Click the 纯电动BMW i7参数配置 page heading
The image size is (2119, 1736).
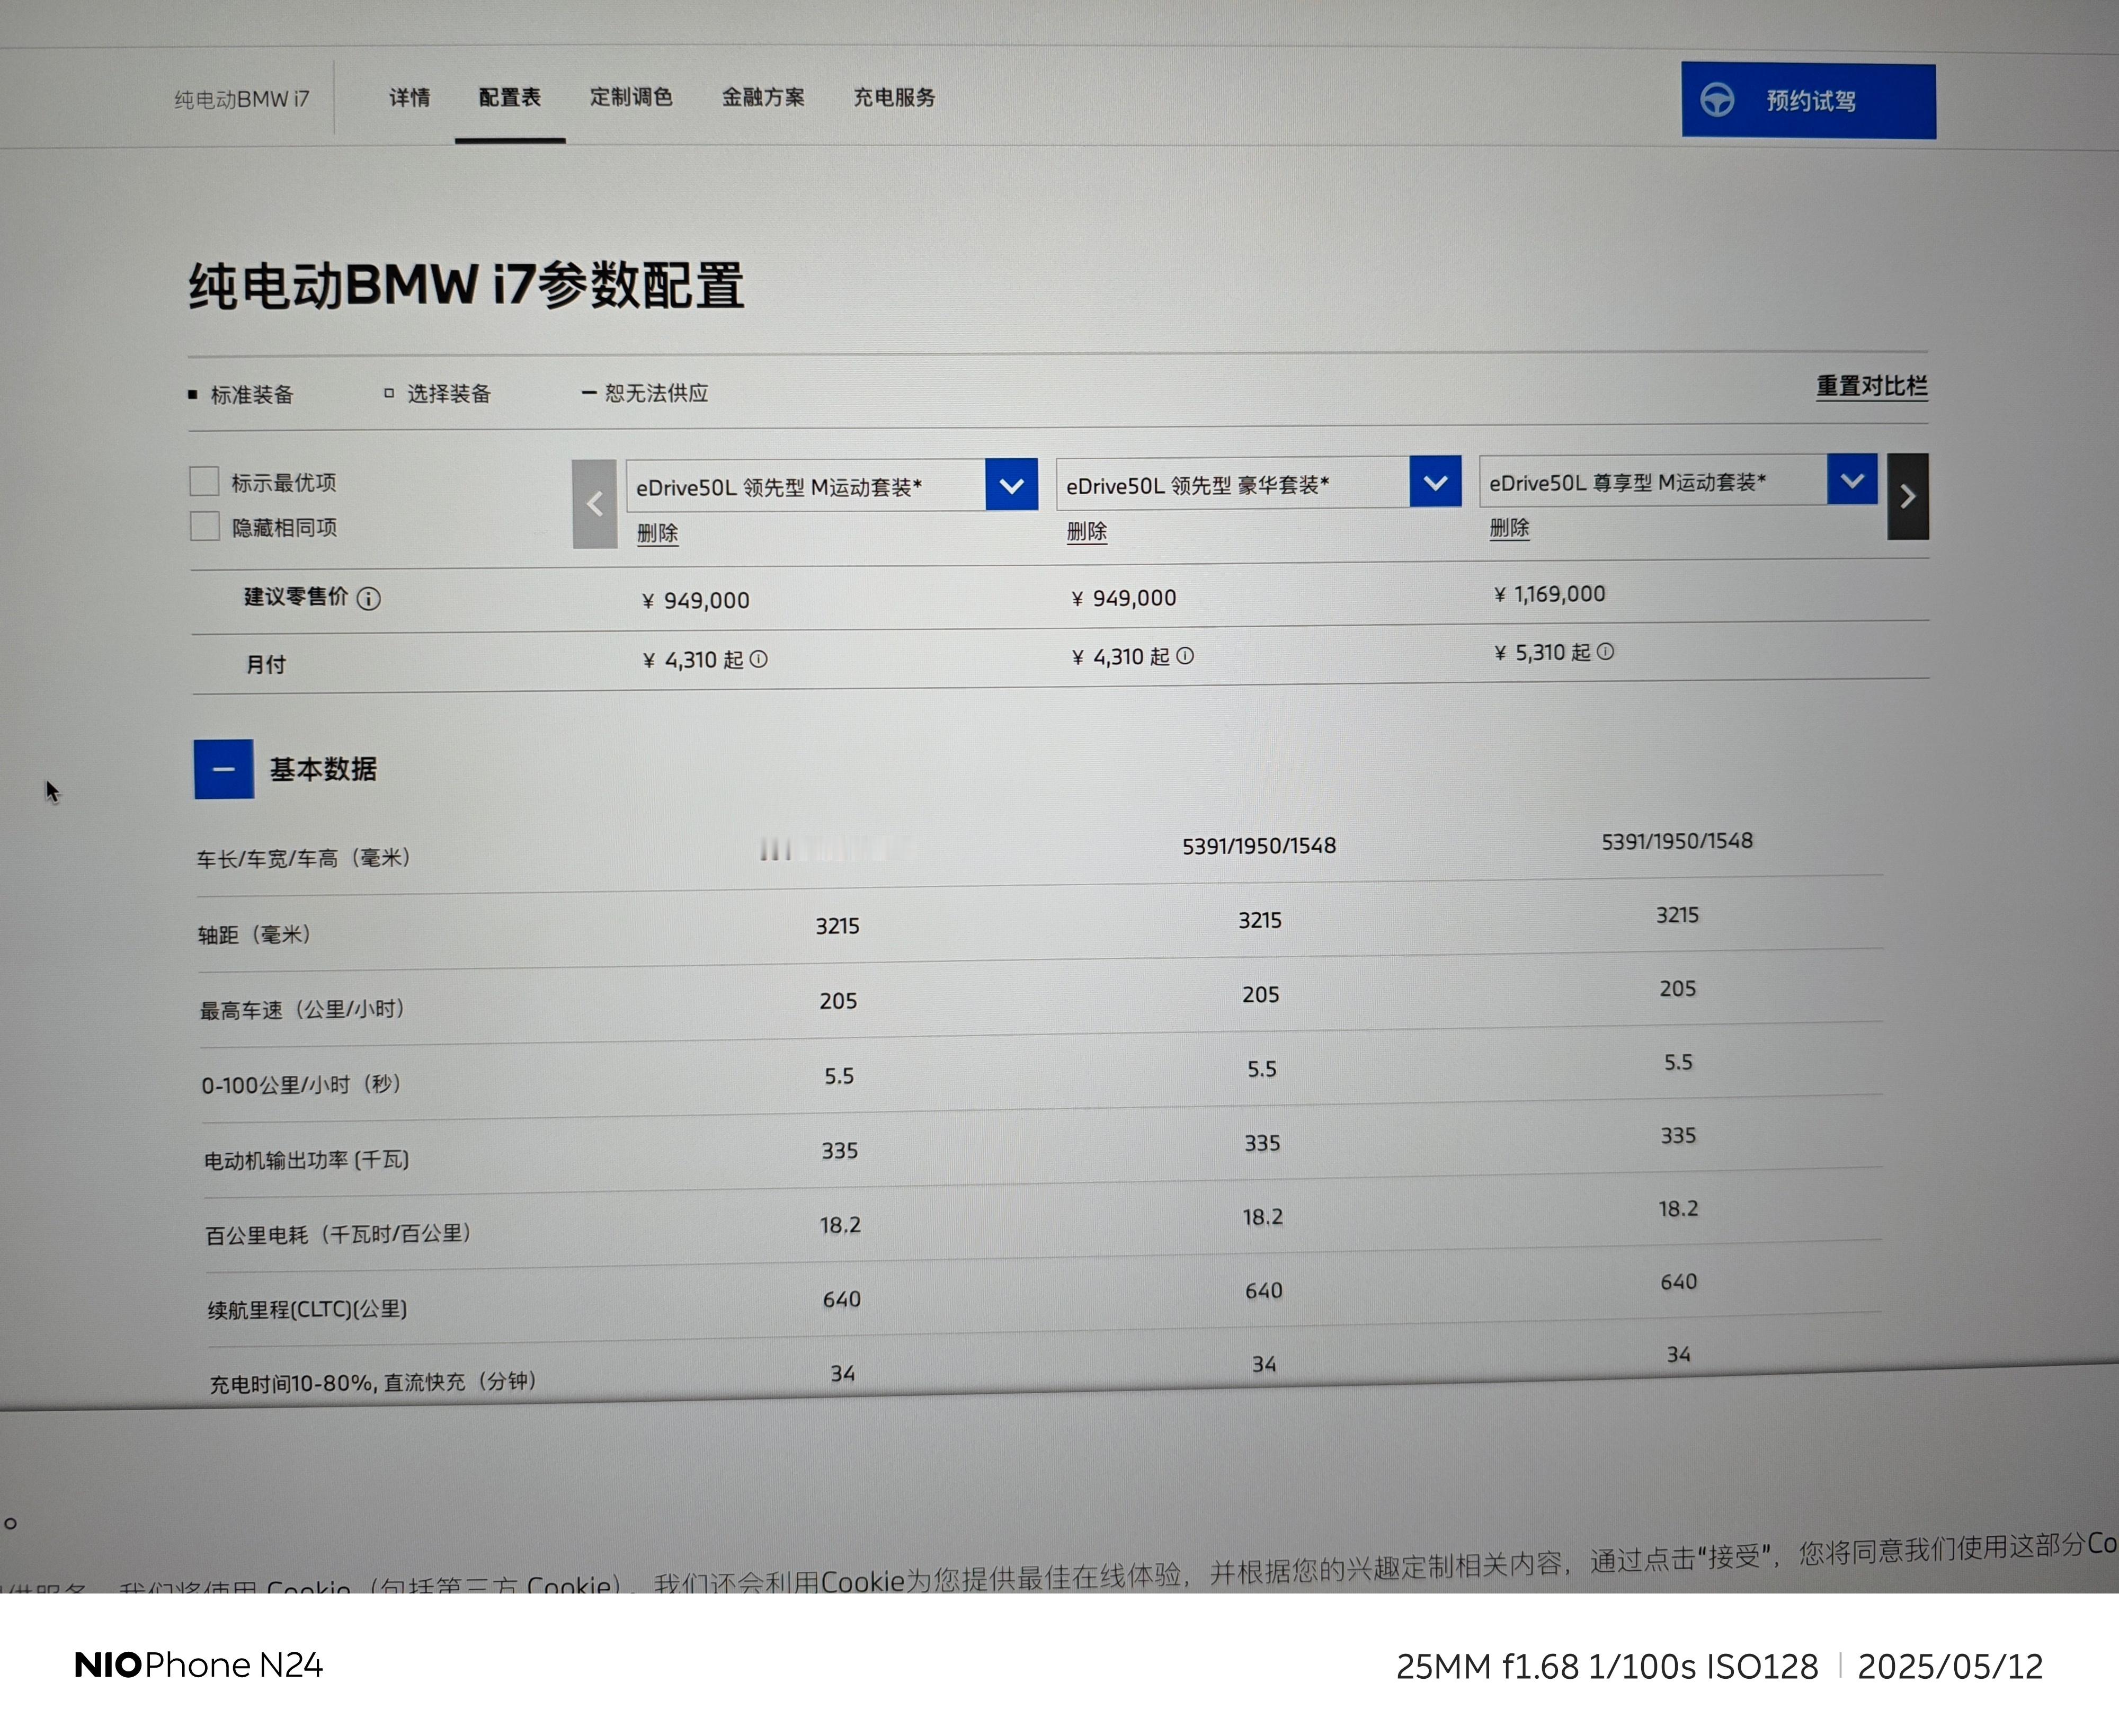(x=466, y=286)
